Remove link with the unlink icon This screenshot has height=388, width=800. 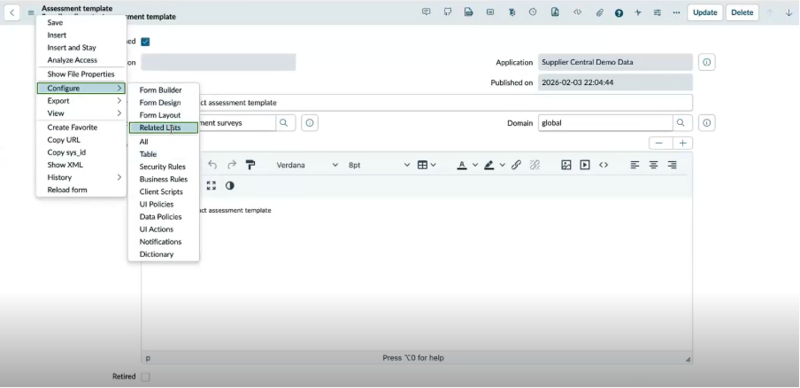(534, 165)
